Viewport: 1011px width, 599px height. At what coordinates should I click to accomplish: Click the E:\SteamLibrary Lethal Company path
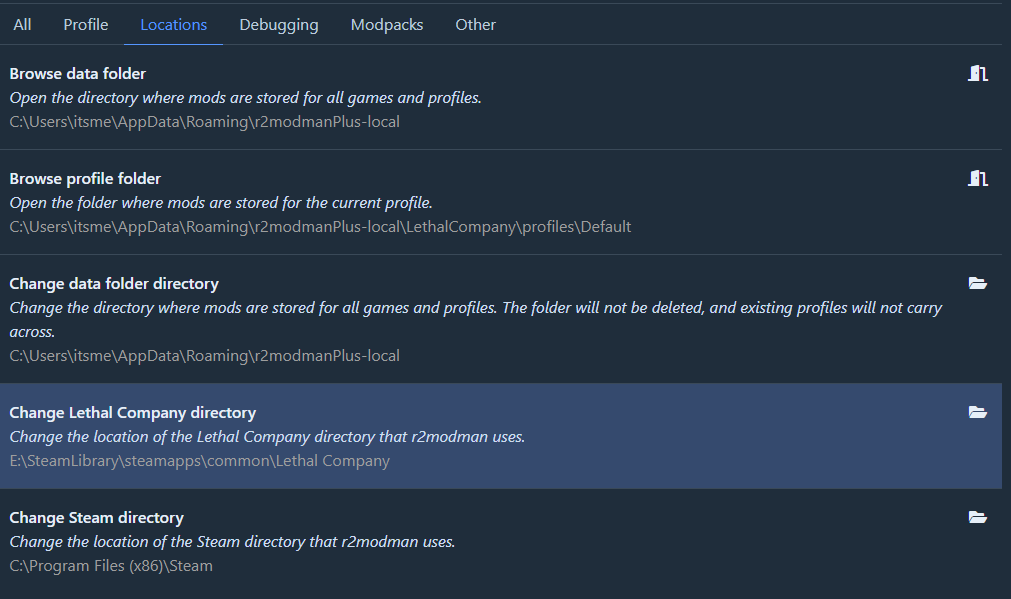coord(200,461)
